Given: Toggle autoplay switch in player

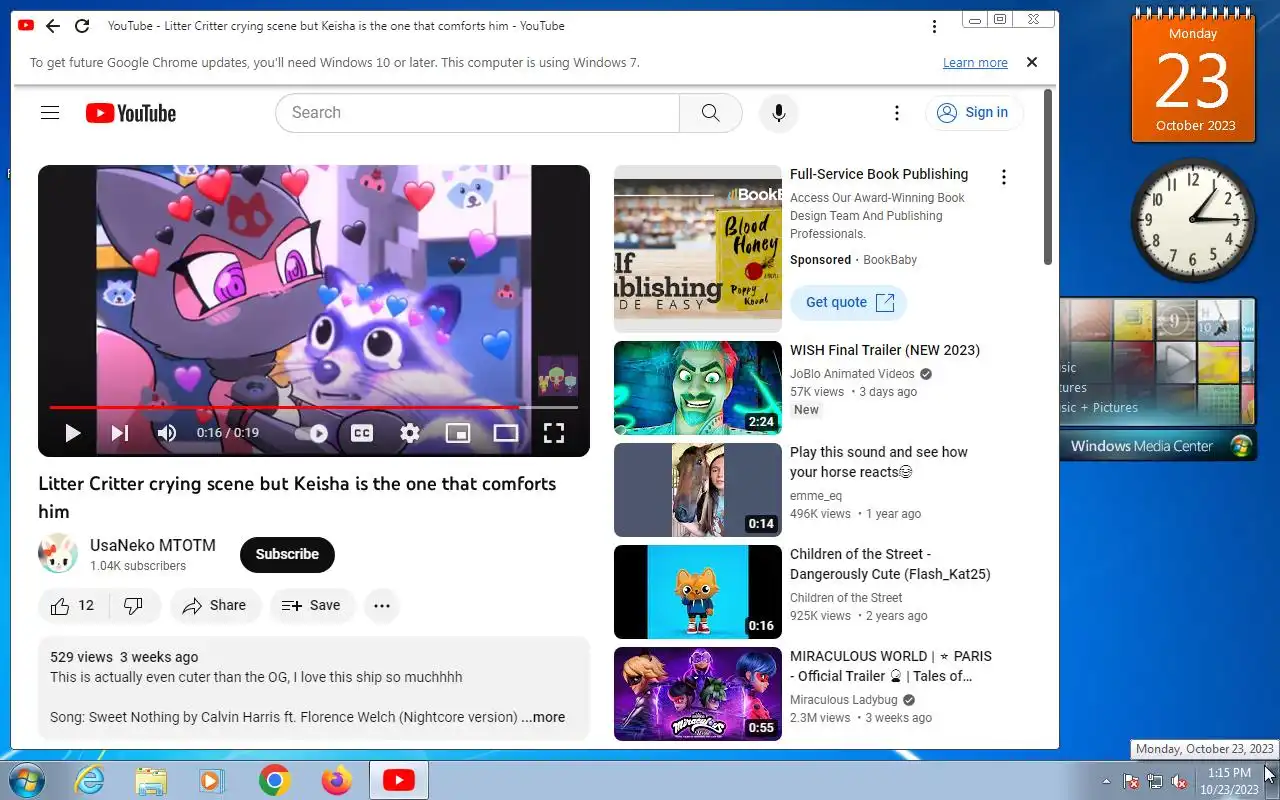Looking at the screenshot, I should tap(312, 433).
